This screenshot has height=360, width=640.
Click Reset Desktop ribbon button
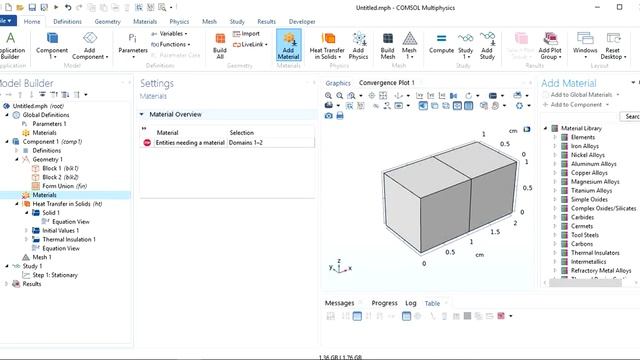[613, 45]
